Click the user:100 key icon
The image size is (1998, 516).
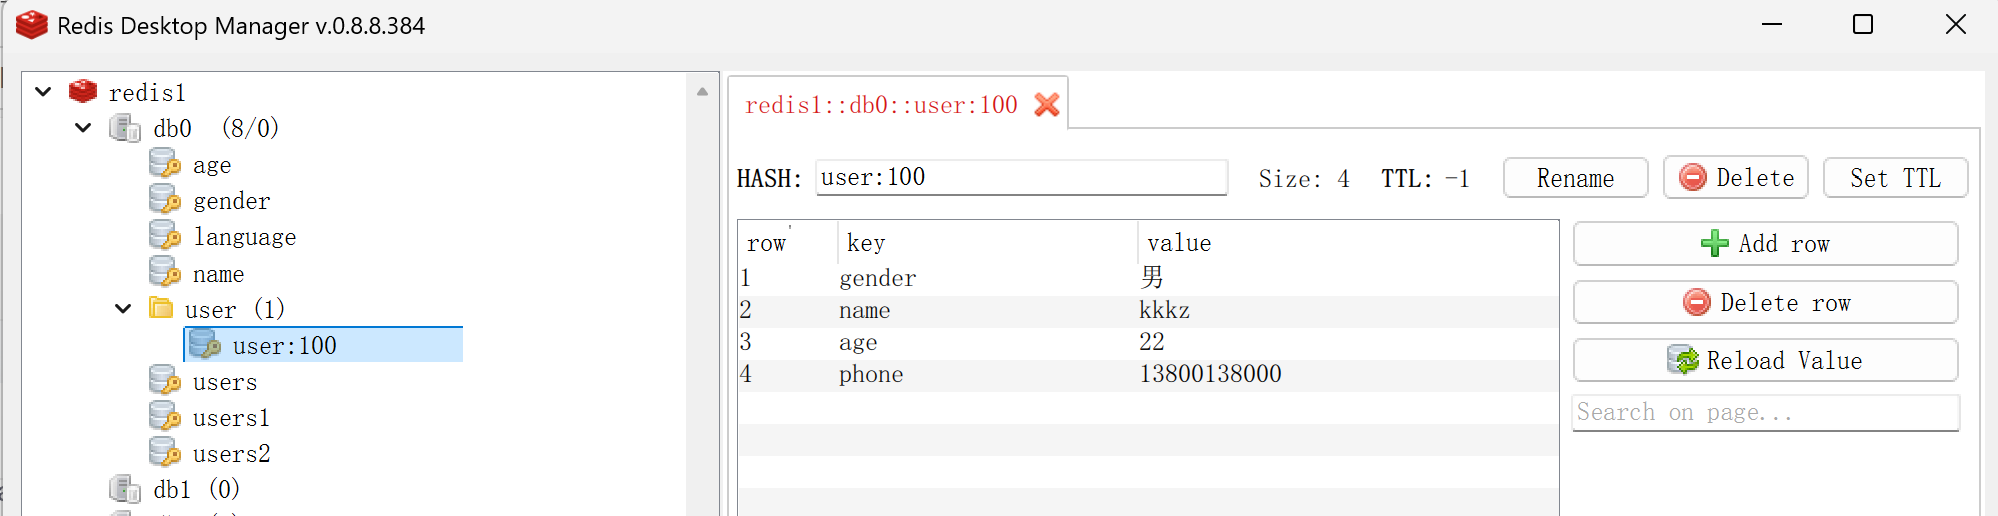pyautogui.click(x=205, y=345)
